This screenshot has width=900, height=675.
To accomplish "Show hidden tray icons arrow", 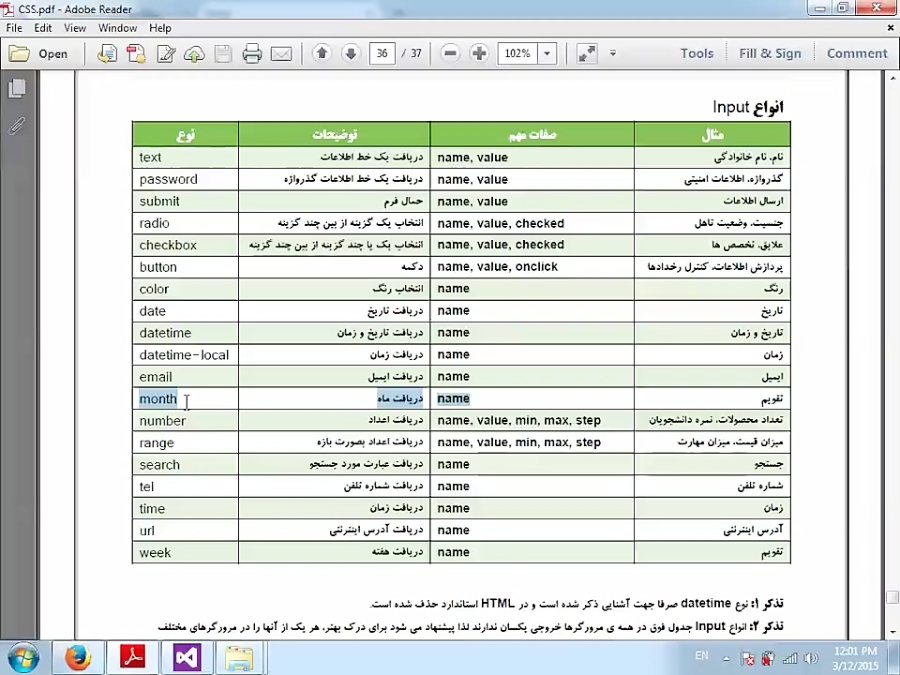I will [x=727, y=659].
